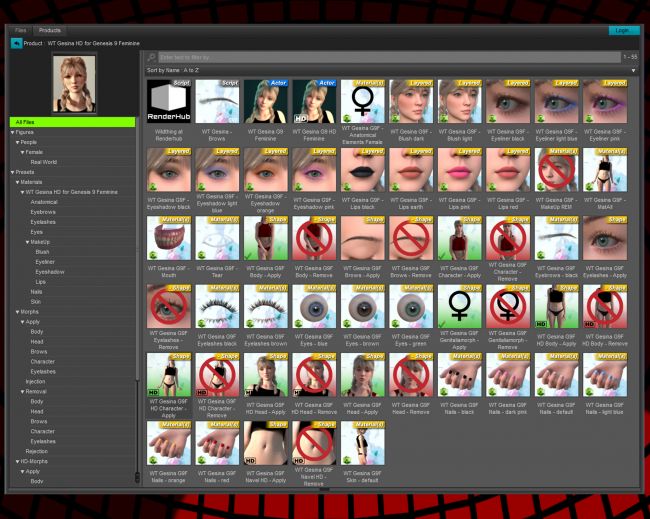The image size is (650, 519).
Task: Select the Wildthing at RenderHub script icon
Action: coord(169,101)
